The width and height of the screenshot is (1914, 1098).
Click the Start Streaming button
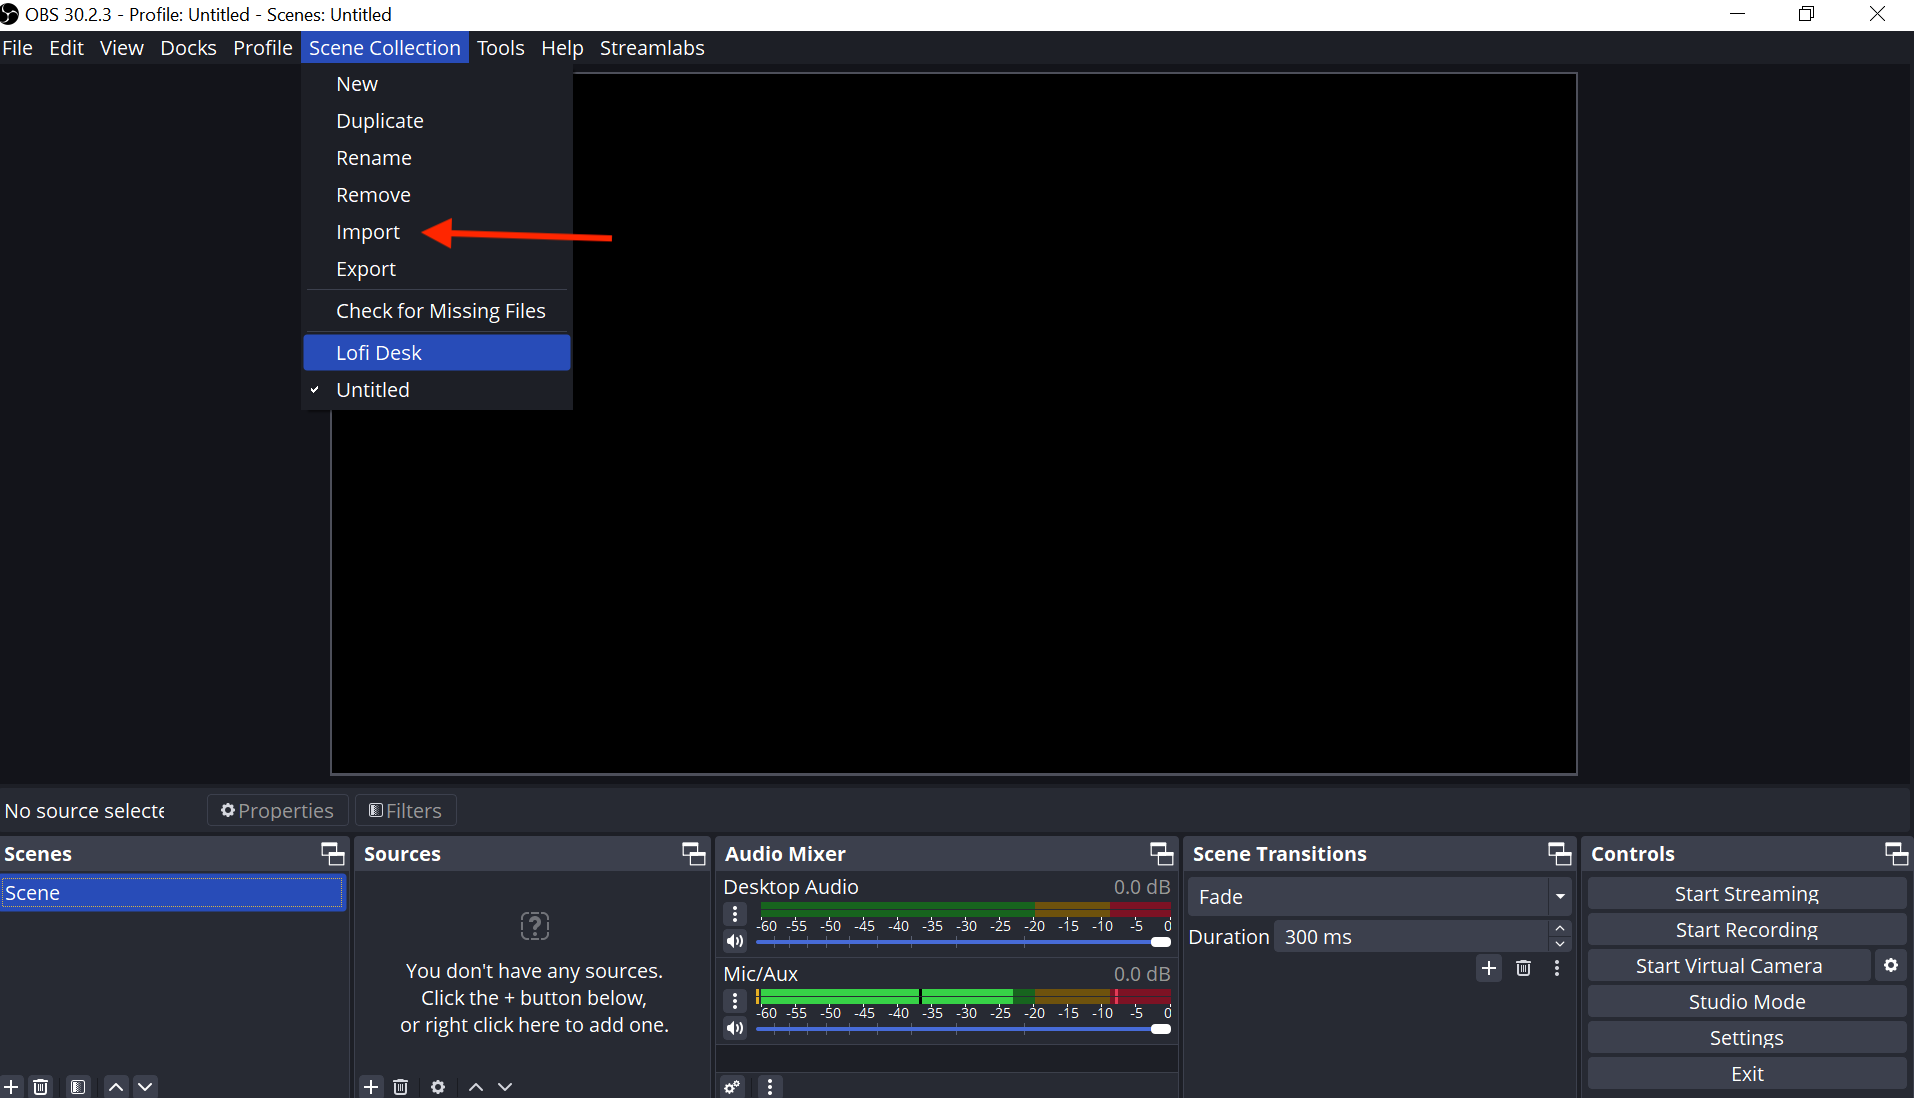click(x=1746, y=893)
